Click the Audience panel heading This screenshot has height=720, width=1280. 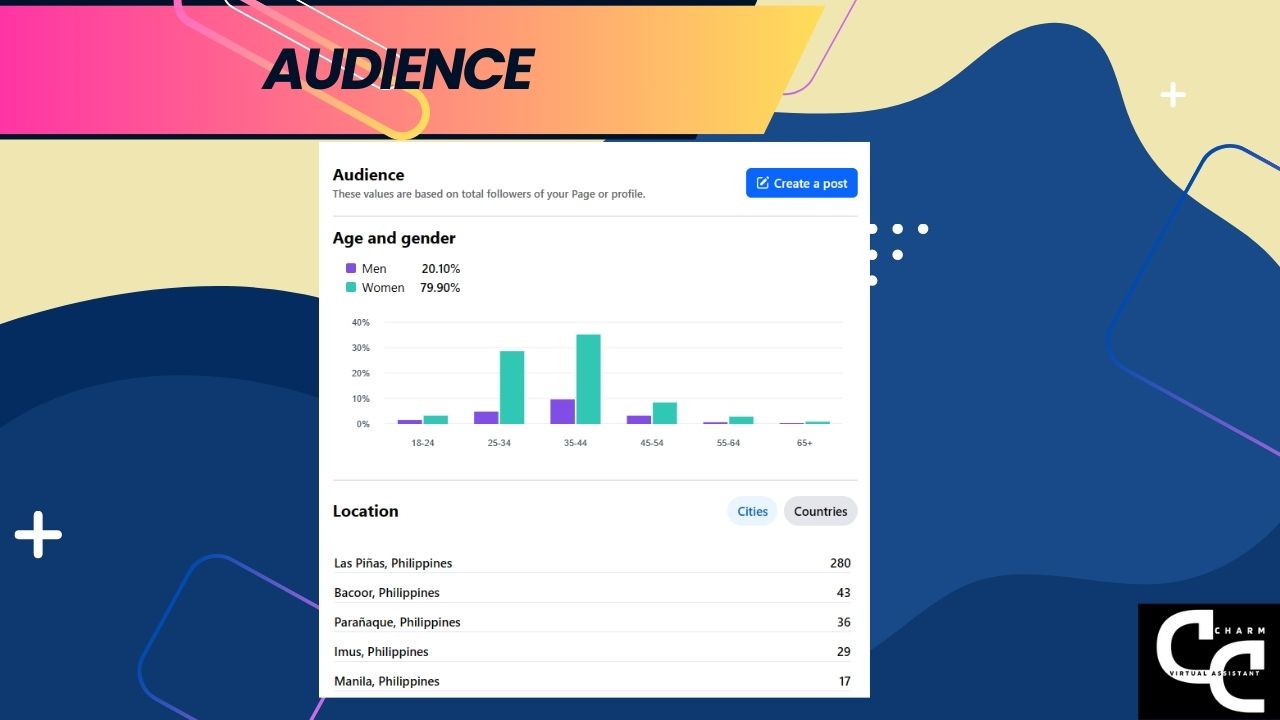368,175
